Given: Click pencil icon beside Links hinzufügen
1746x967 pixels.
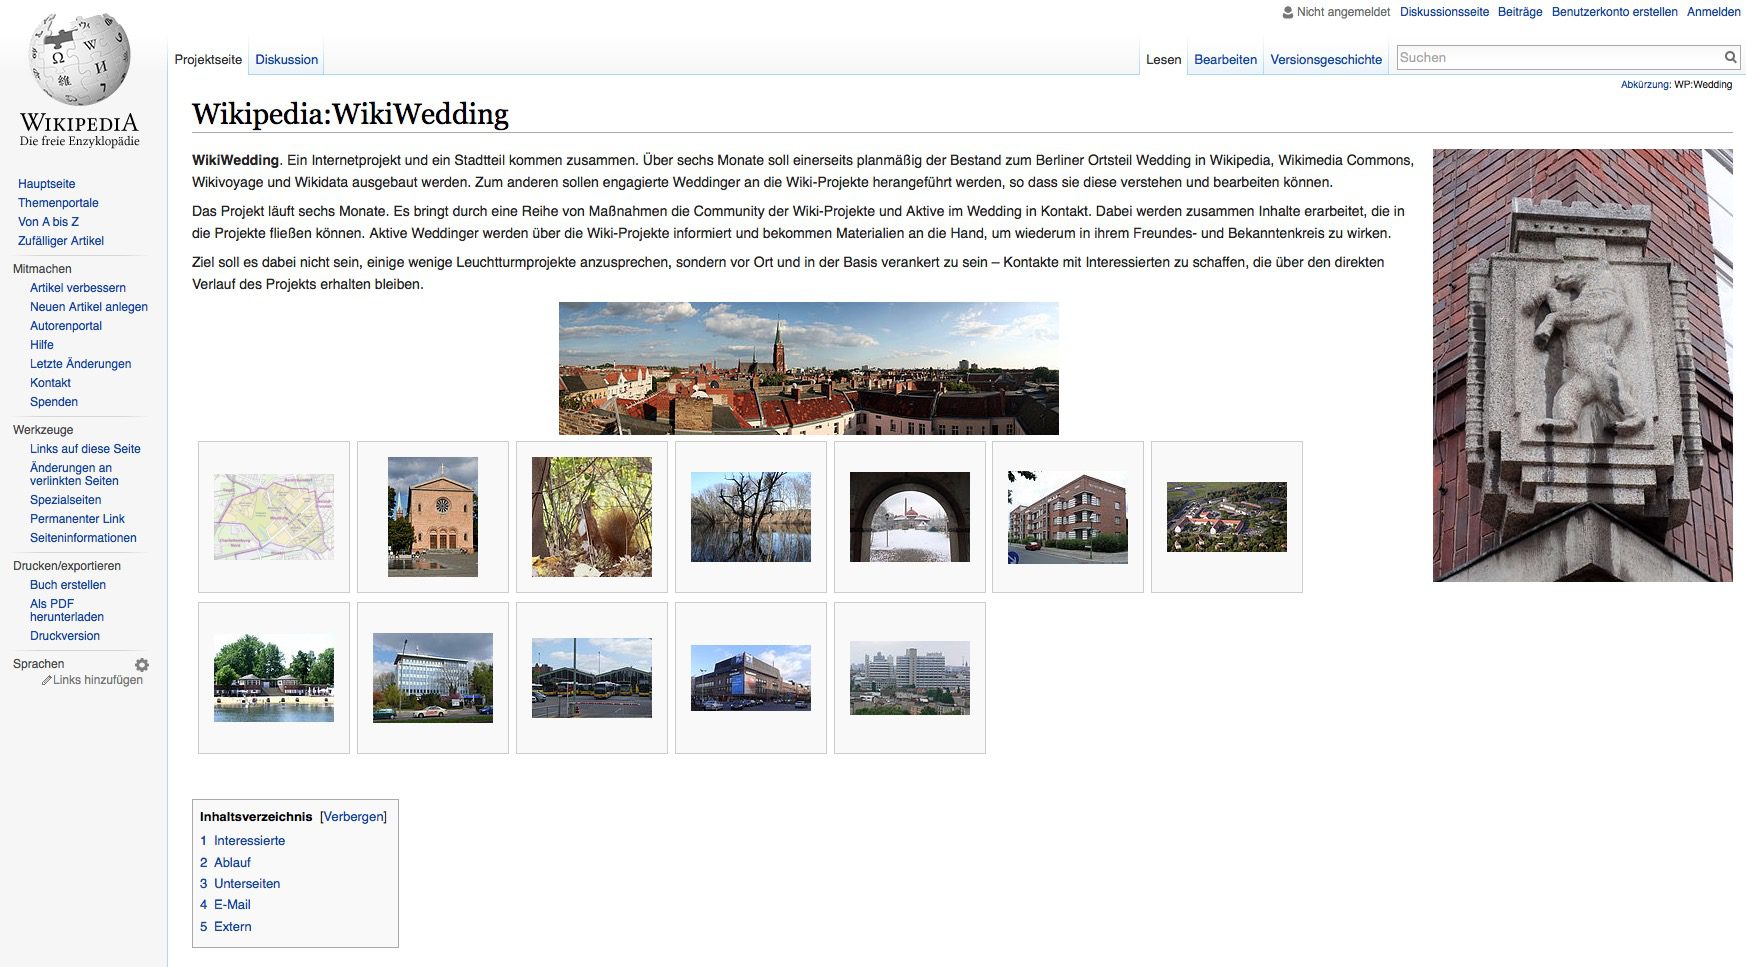Looking at the screenshot, I should tap(47, 680).
